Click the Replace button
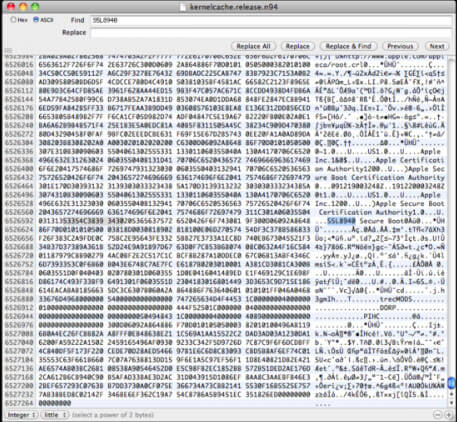The image size is (457, 422). pyautogui.click(x=298, y=46)
